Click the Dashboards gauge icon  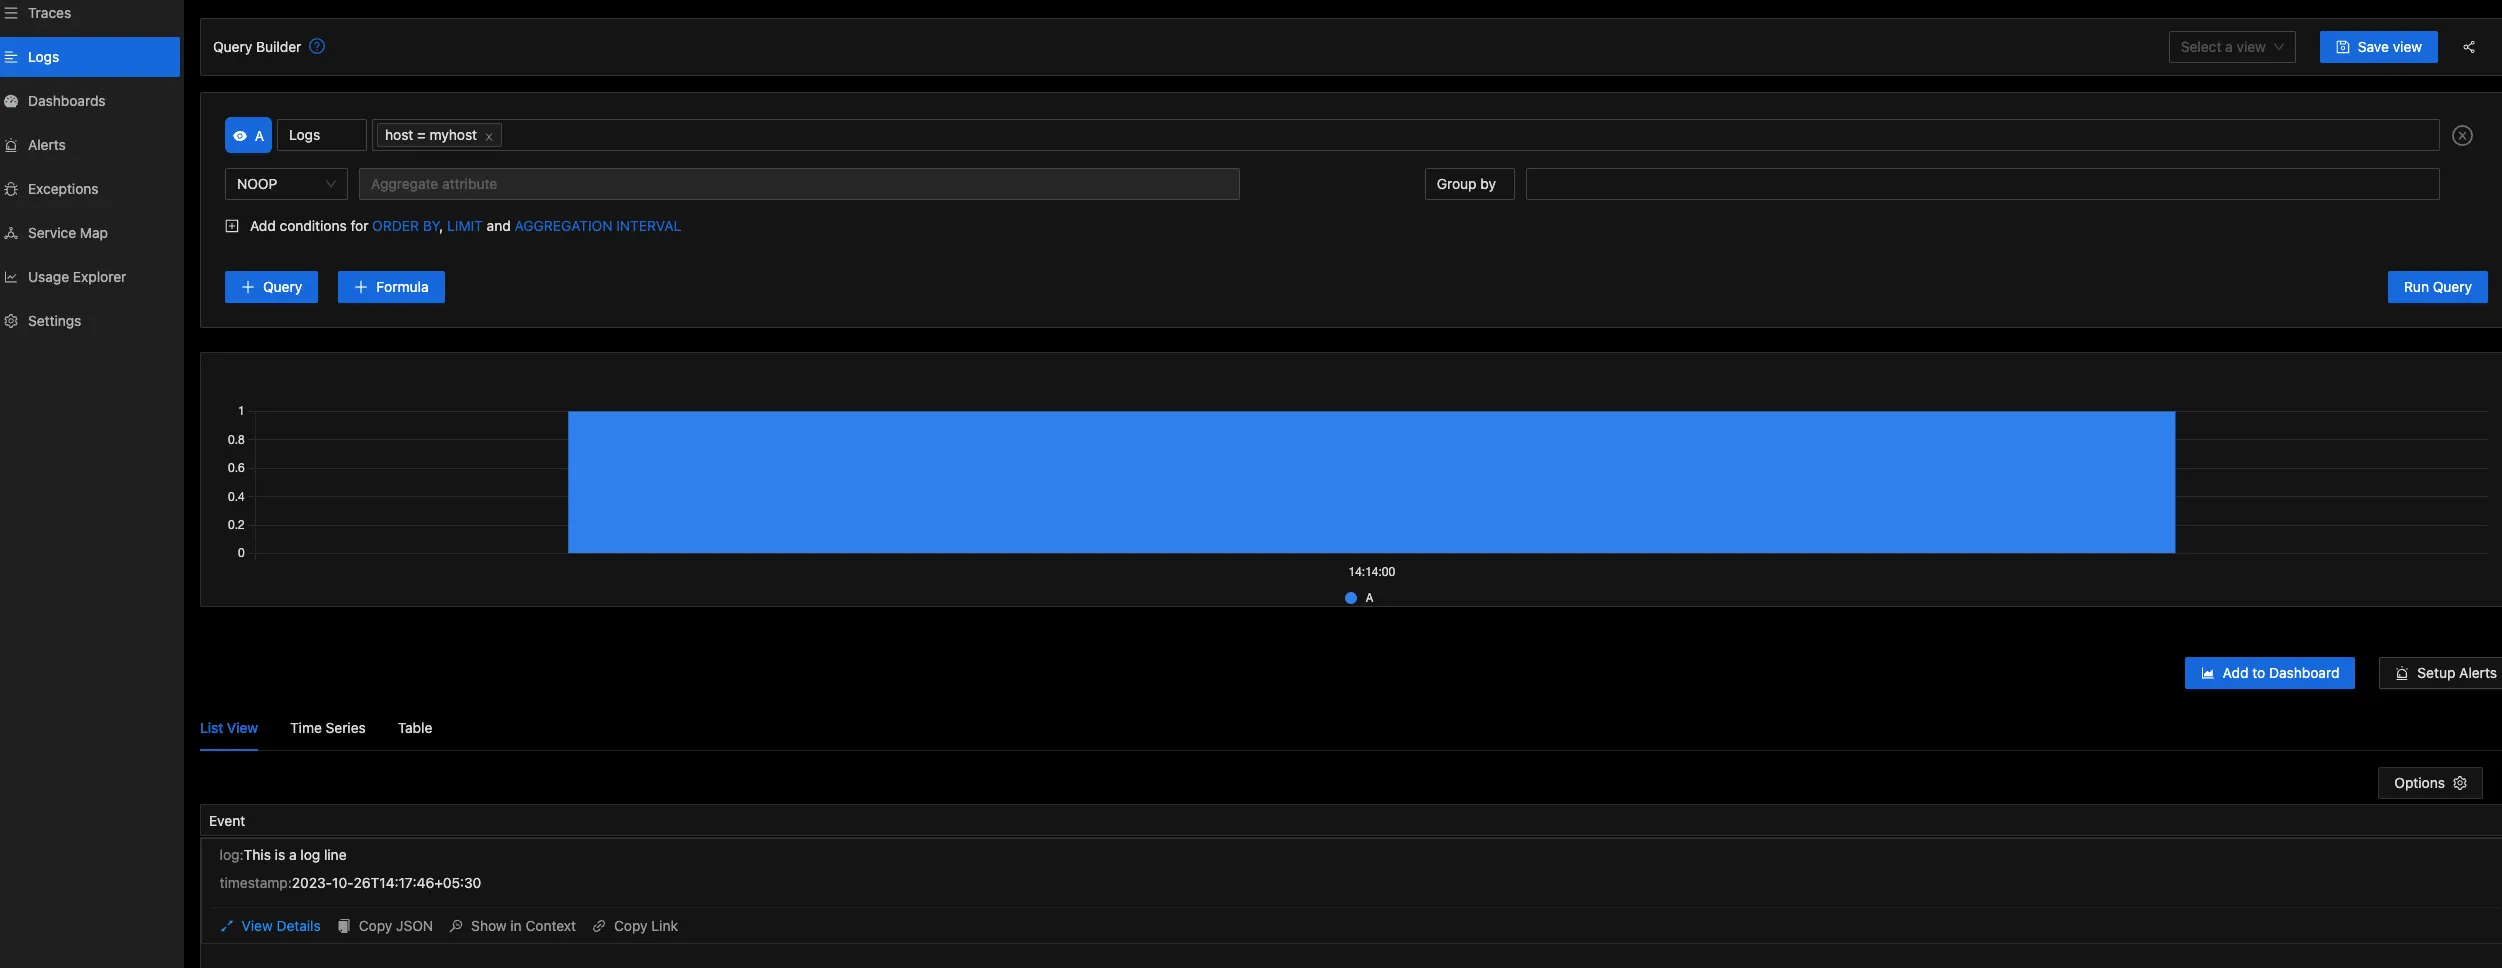11,101
